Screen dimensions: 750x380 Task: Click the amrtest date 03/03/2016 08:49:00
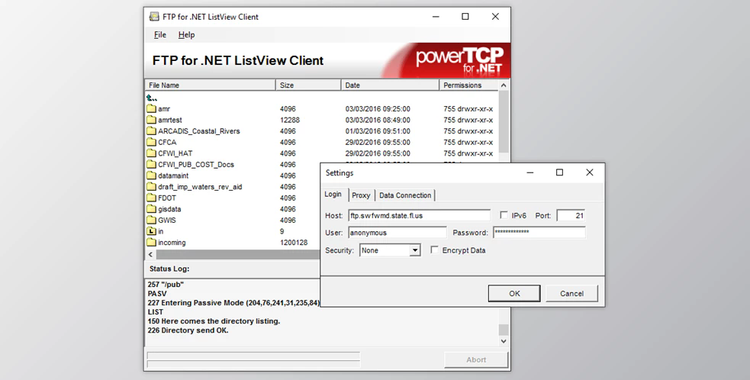[378, 120]
